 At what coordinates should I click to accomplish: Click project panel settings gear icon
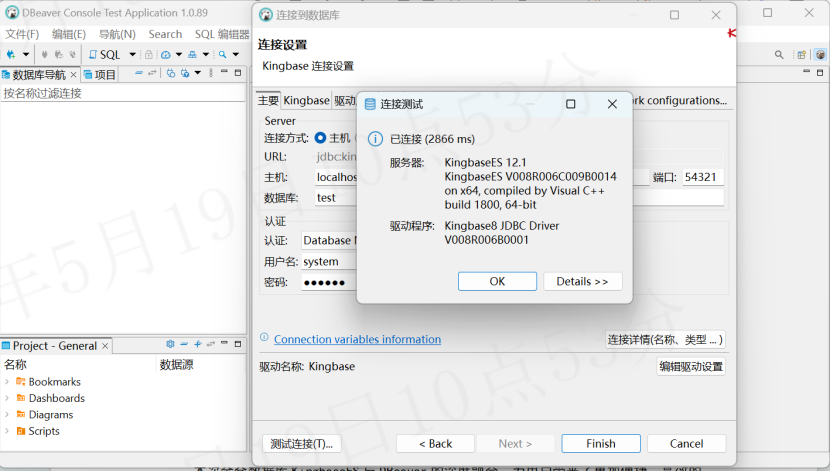[x=170, y=344]
